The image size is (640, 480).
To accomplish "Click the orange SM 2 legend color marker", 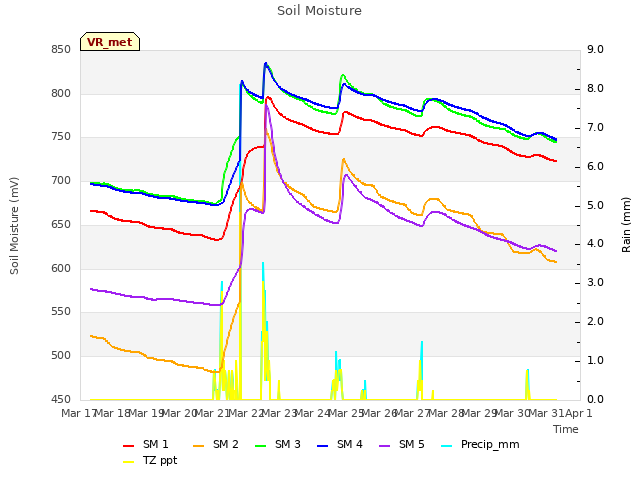I will pyautogui.click(x=199, y=446).
